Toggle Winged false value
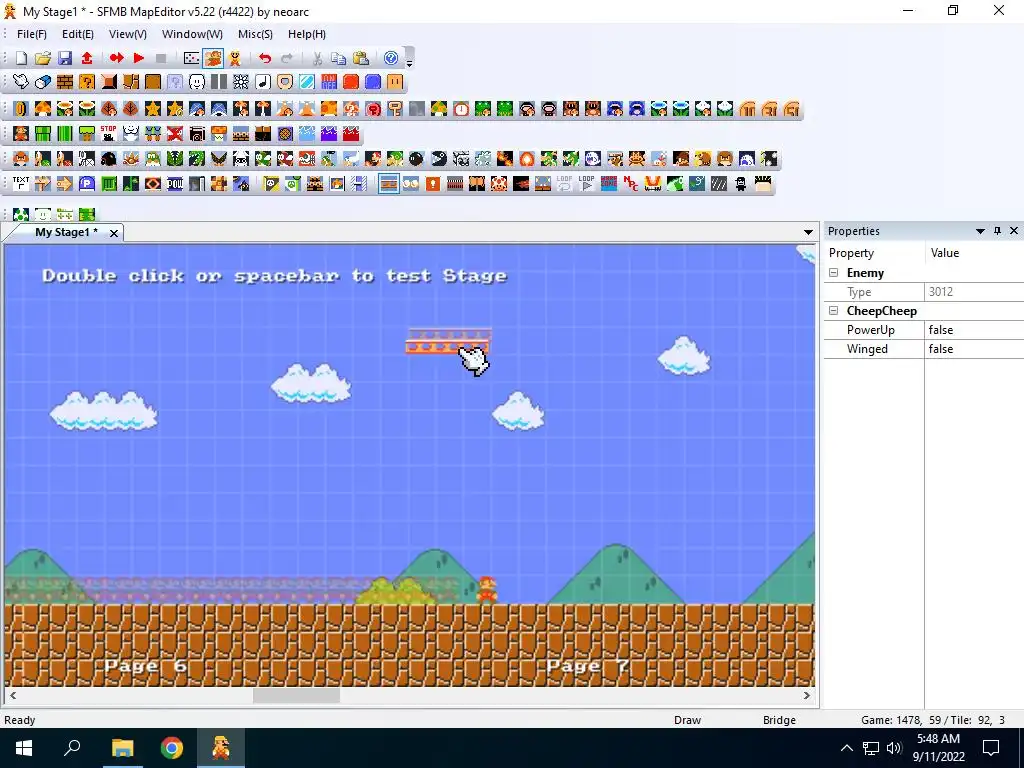Image resolution: width=1024 pixels, height=768 pixels. point(974,349)
